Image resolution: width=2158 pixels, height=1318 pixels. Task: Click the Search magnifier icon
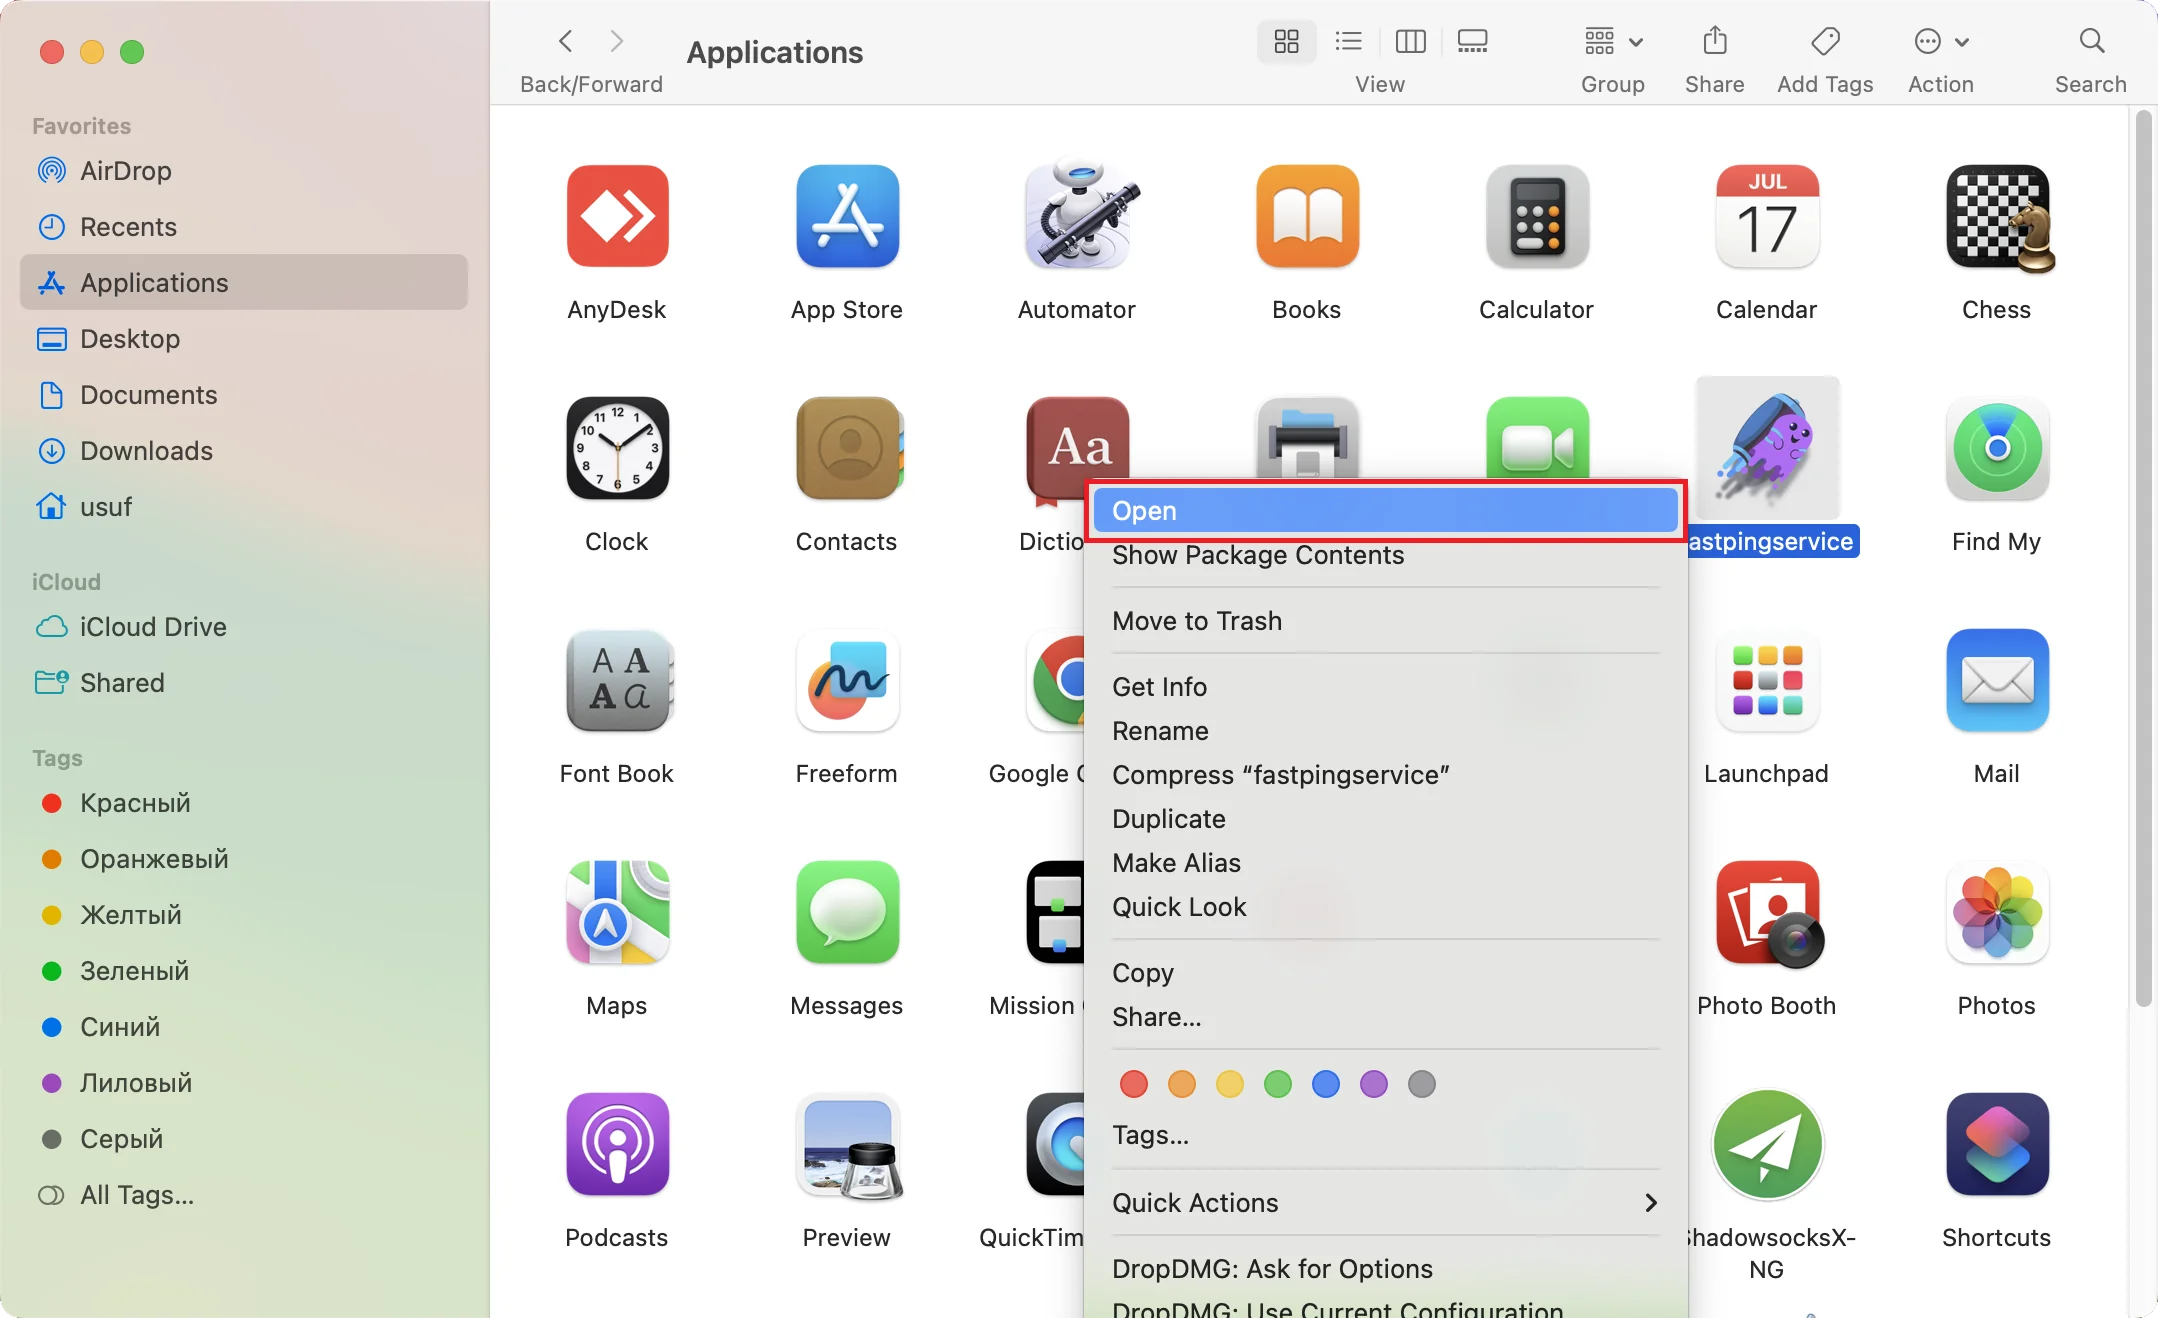point(2091,42)
